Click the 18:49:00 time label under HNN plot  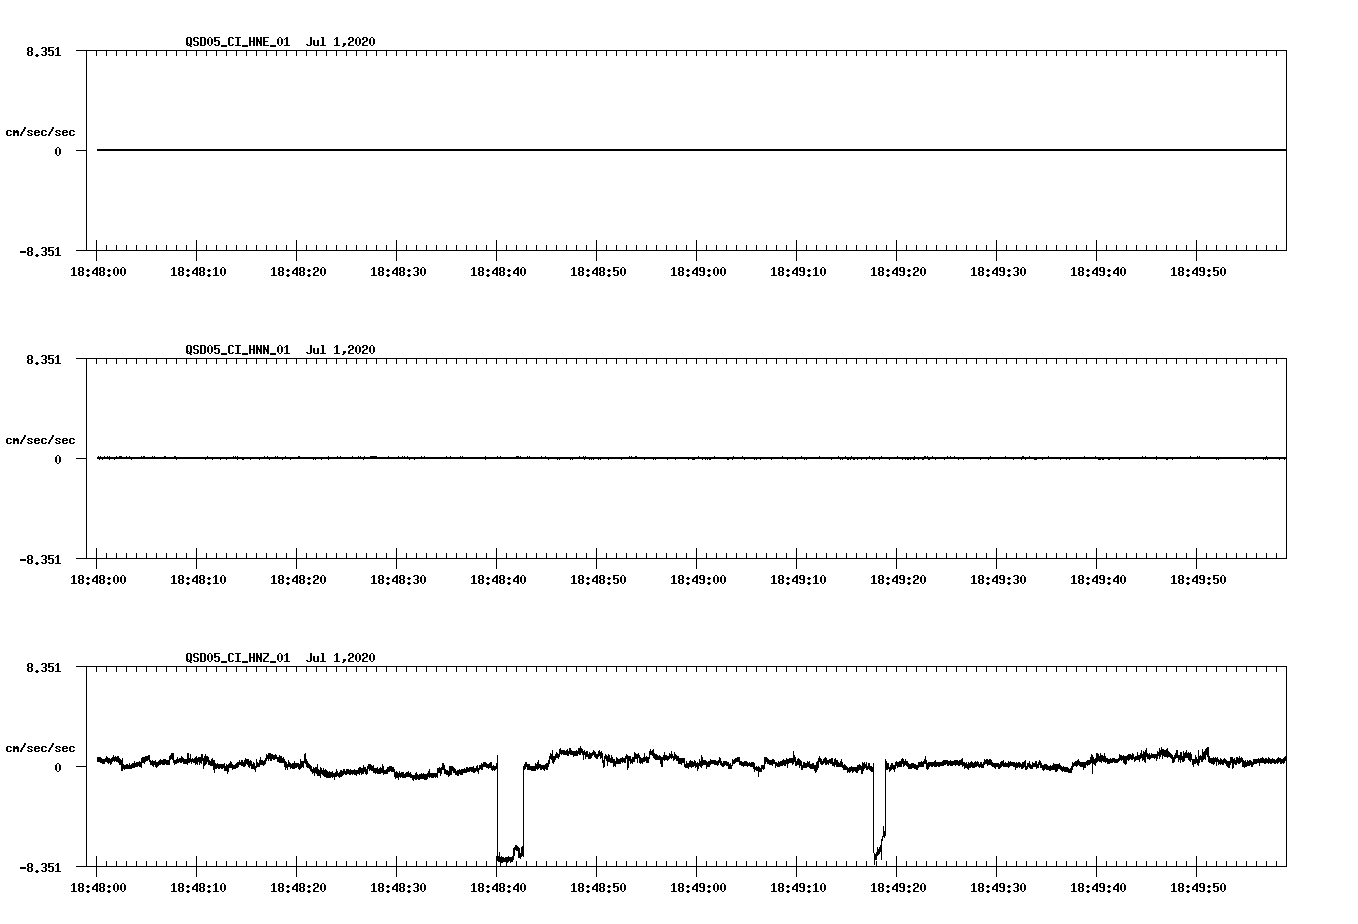pyautogui.click(x=698, y=580)
